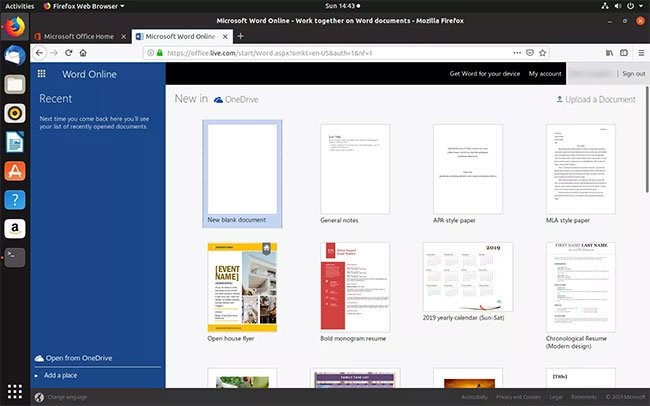Close the Microsoft Office Home tab
The height and width of the screenshot is (406, 650).
[123, 36]
